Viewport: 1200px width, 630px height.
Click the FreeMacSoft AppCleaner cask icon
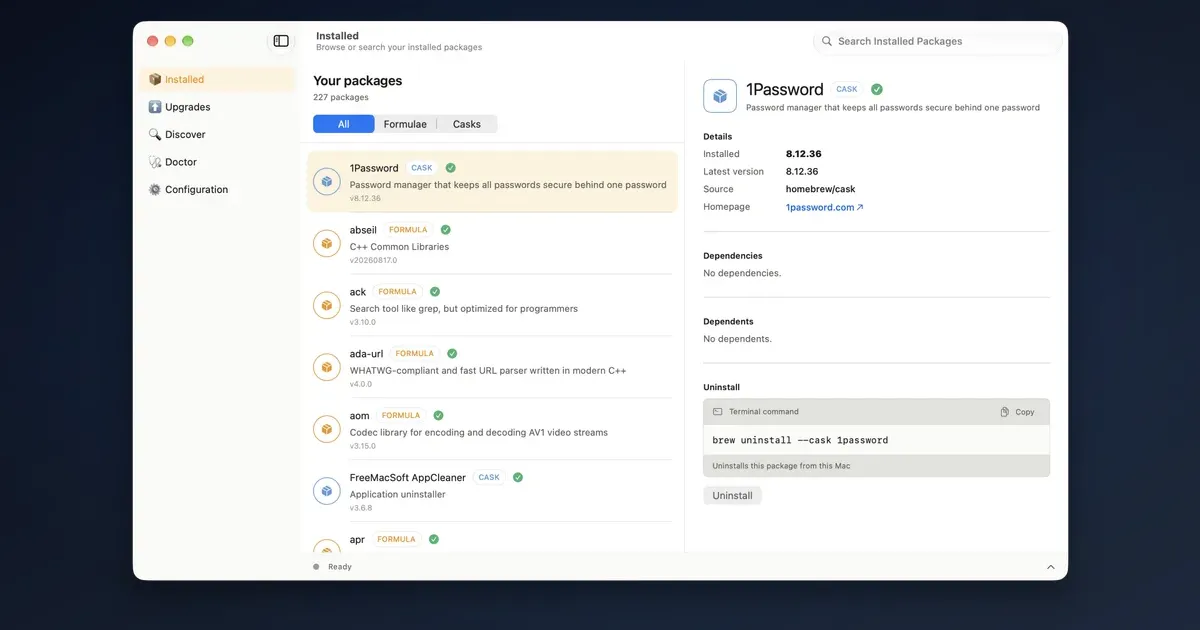tap(327, 491)
